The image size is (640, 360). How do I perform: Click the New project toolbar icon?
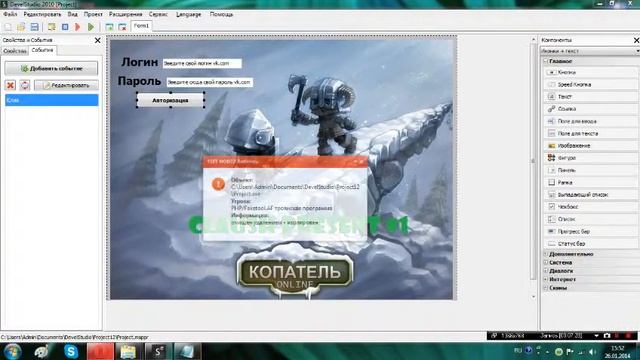point(8,27)
